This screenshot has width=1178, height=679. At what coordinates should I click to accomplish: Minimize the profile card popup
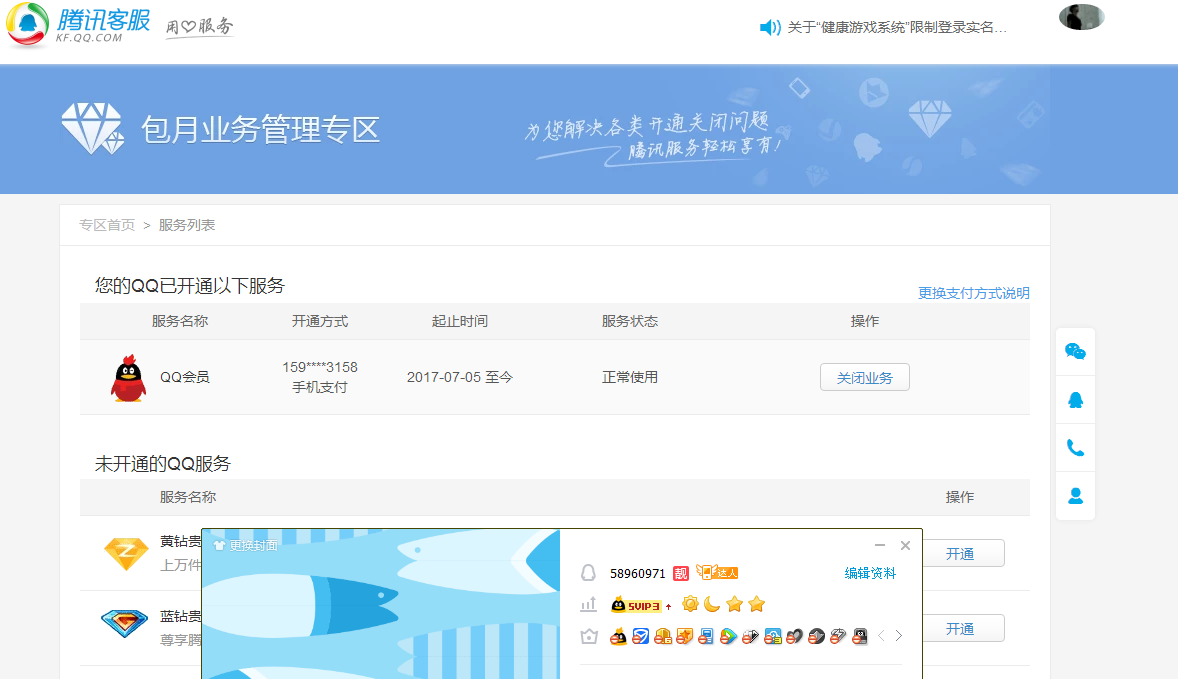[x=880, y=545]
